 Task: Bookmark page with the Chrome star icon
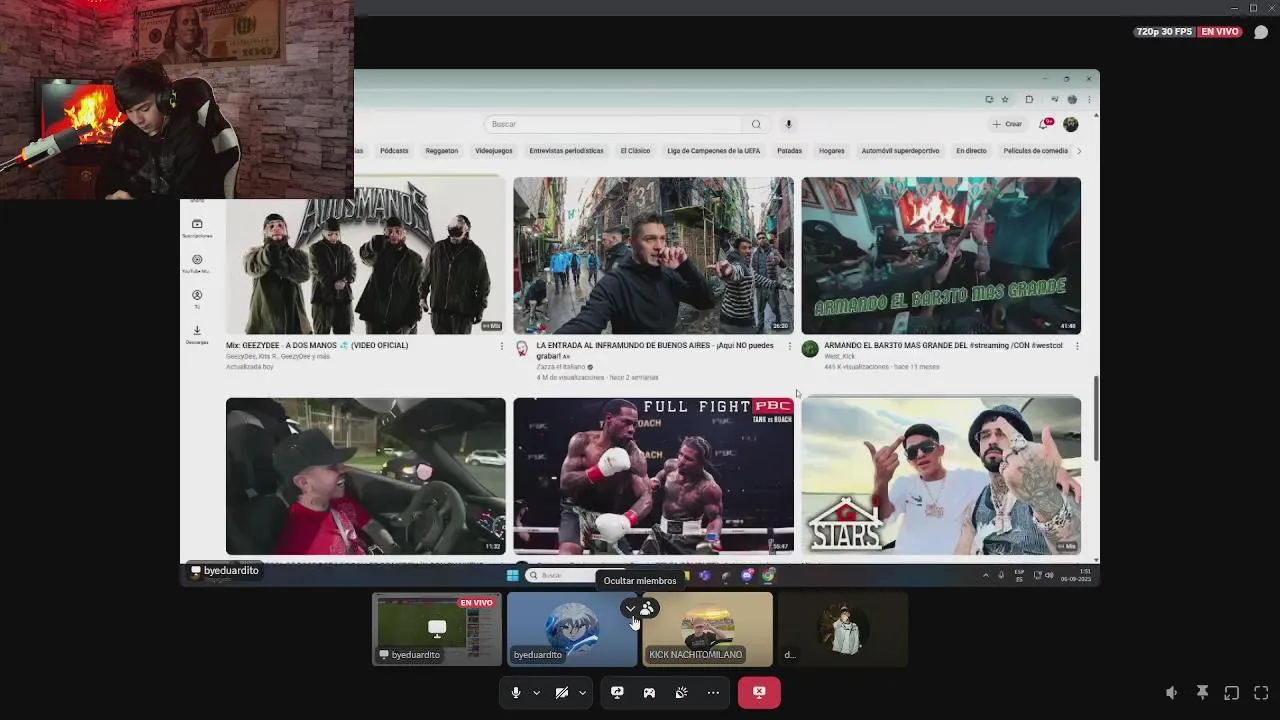tap(1004, 99)
